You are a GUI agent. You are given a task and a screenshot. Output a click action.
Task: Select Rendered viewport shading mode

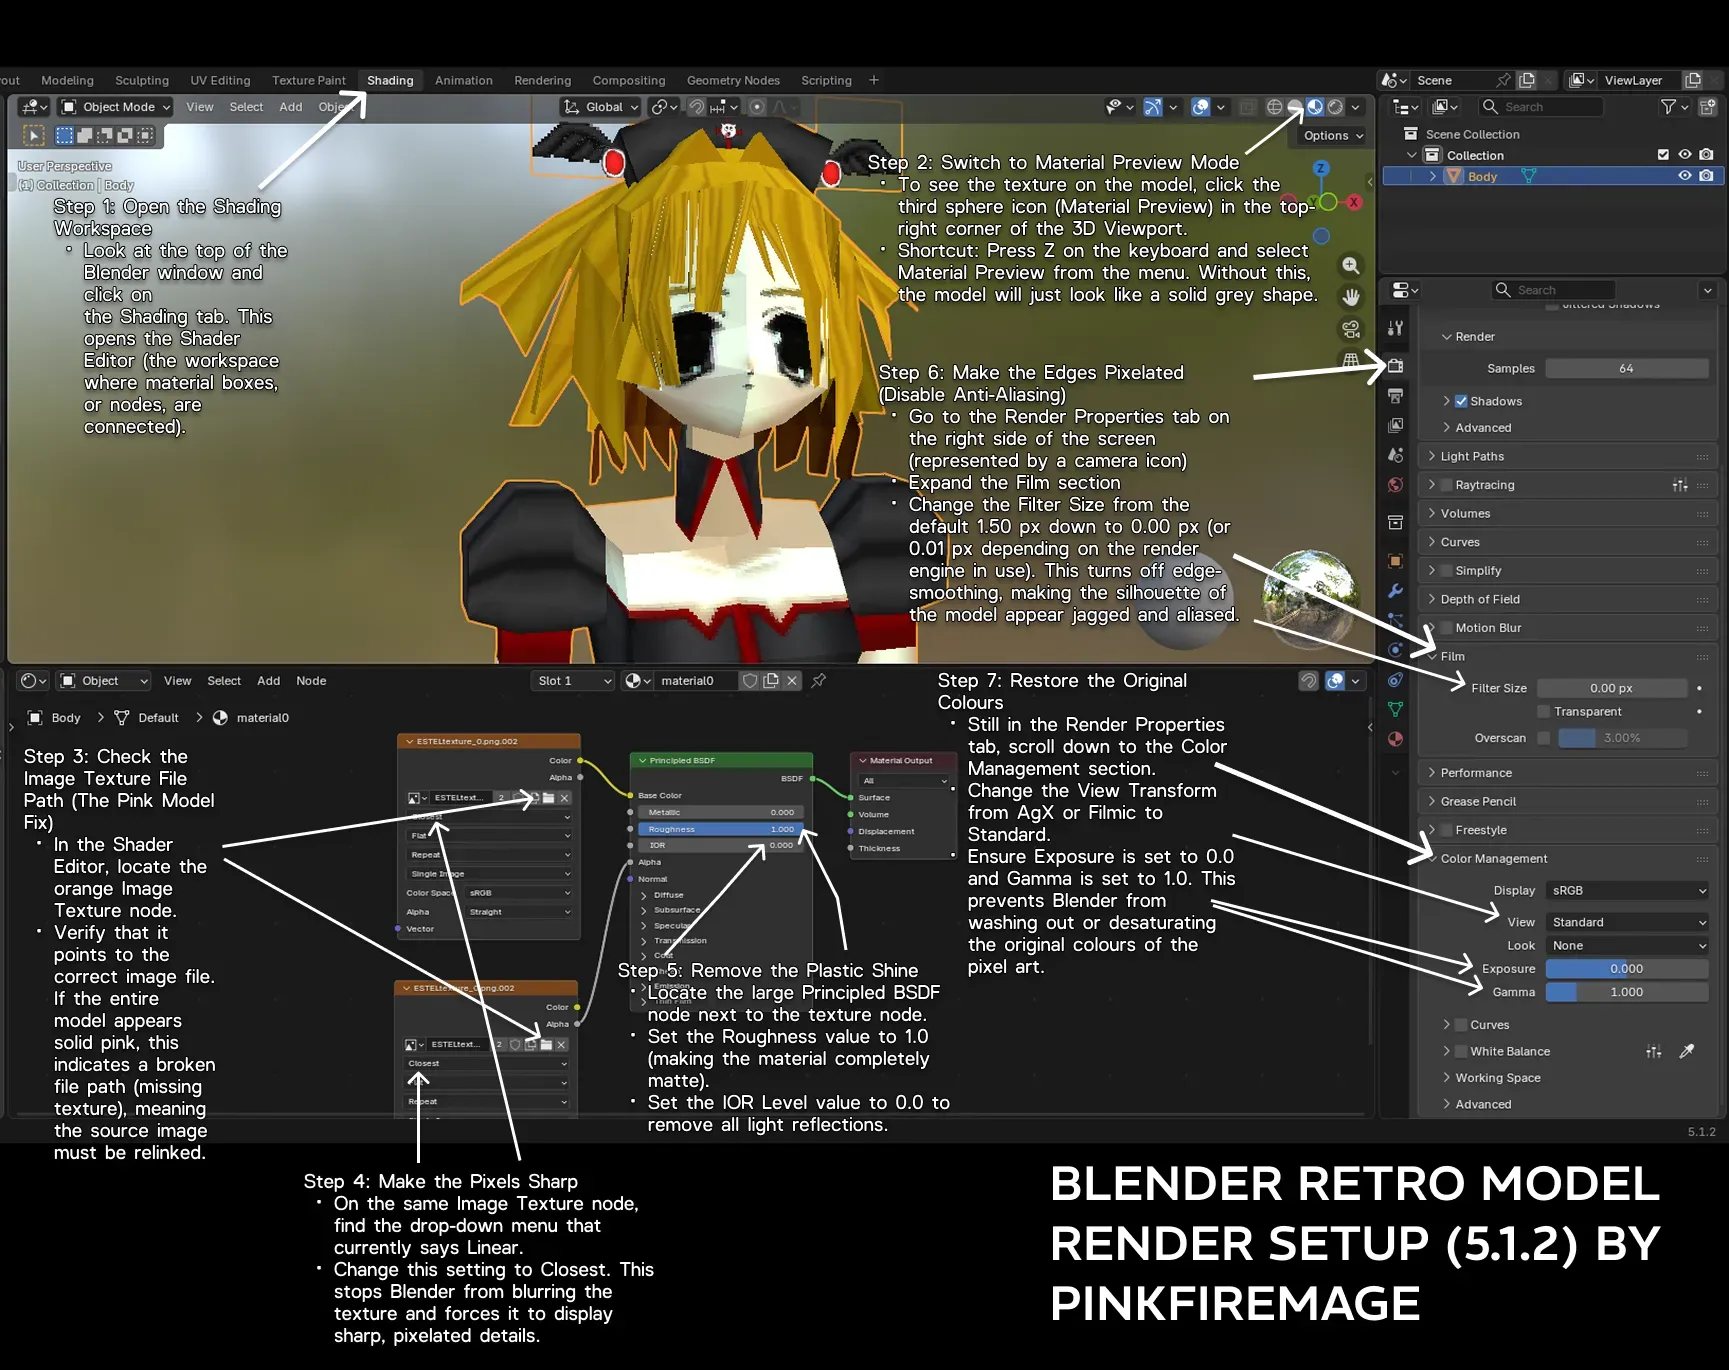(x=1335, y=107)
